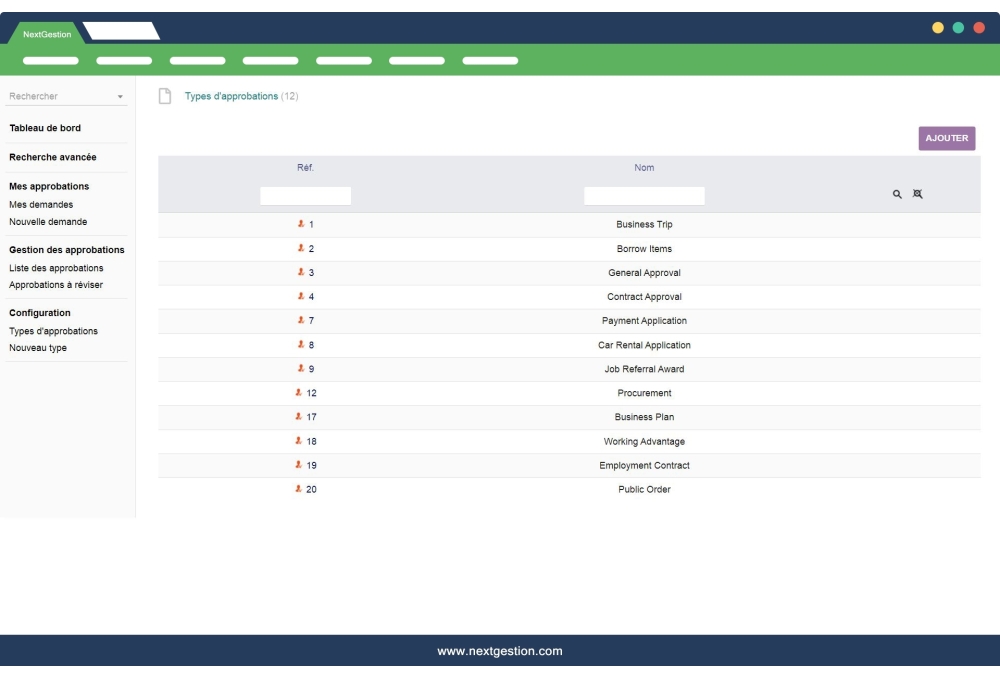Screen dimensions: 1000x679
Task: Sort the table by the Nom column
Action: pyautogui.click(x=644, y=168)
